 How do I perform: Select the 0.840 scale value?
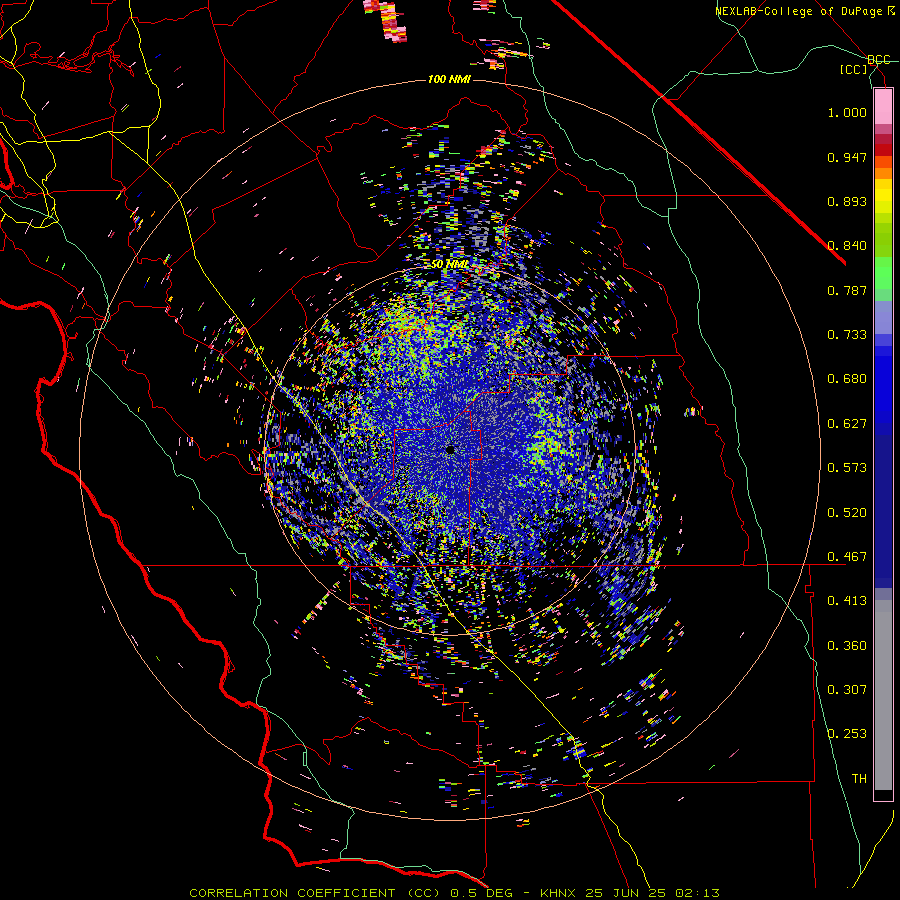(847, 246)
